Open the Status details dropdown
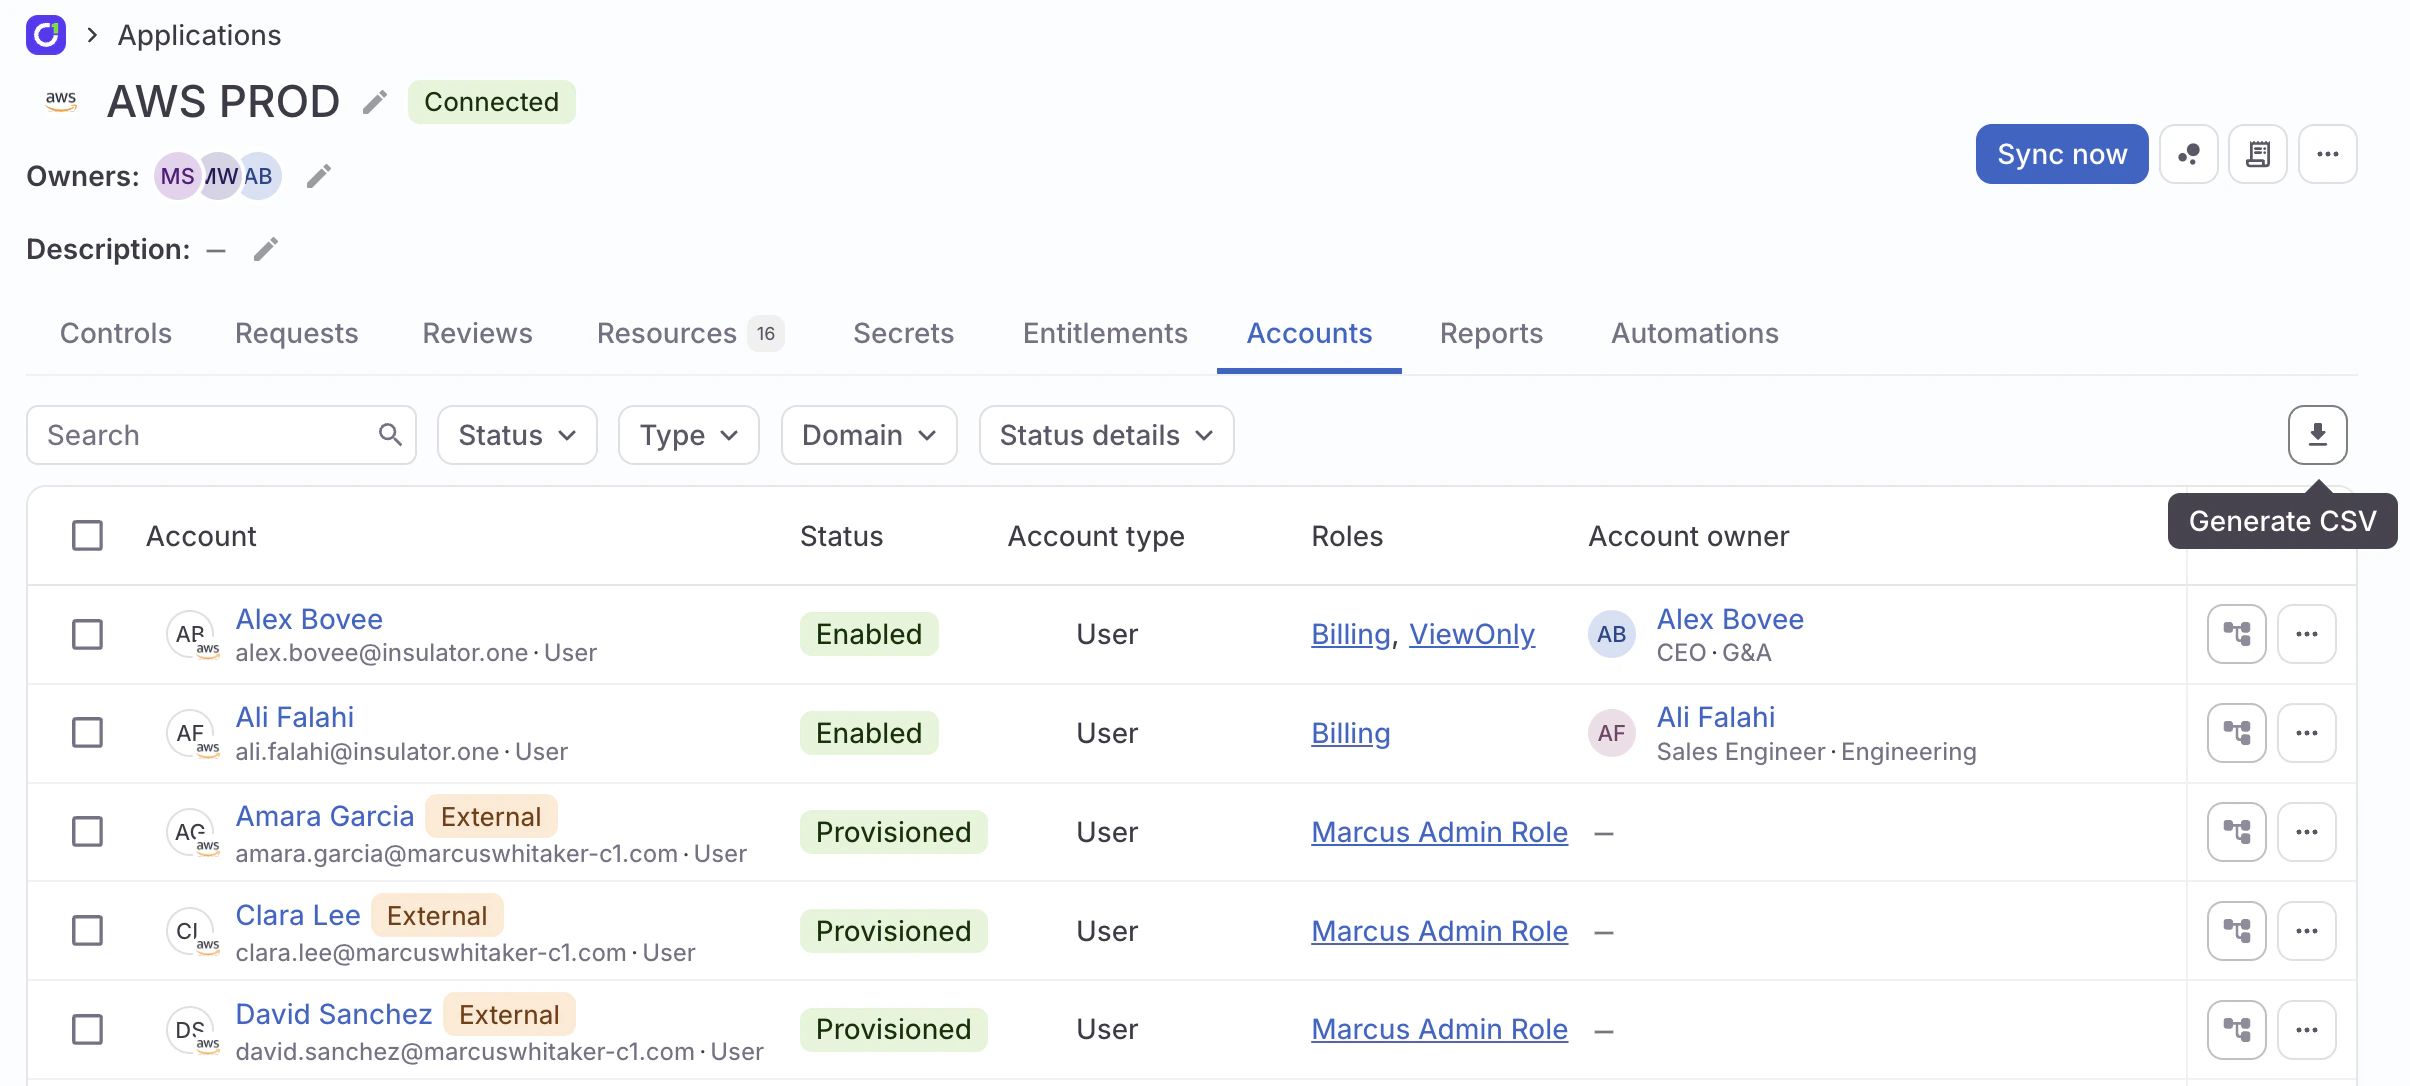Screen dimensions: 2410x1086 point(1105,434)
